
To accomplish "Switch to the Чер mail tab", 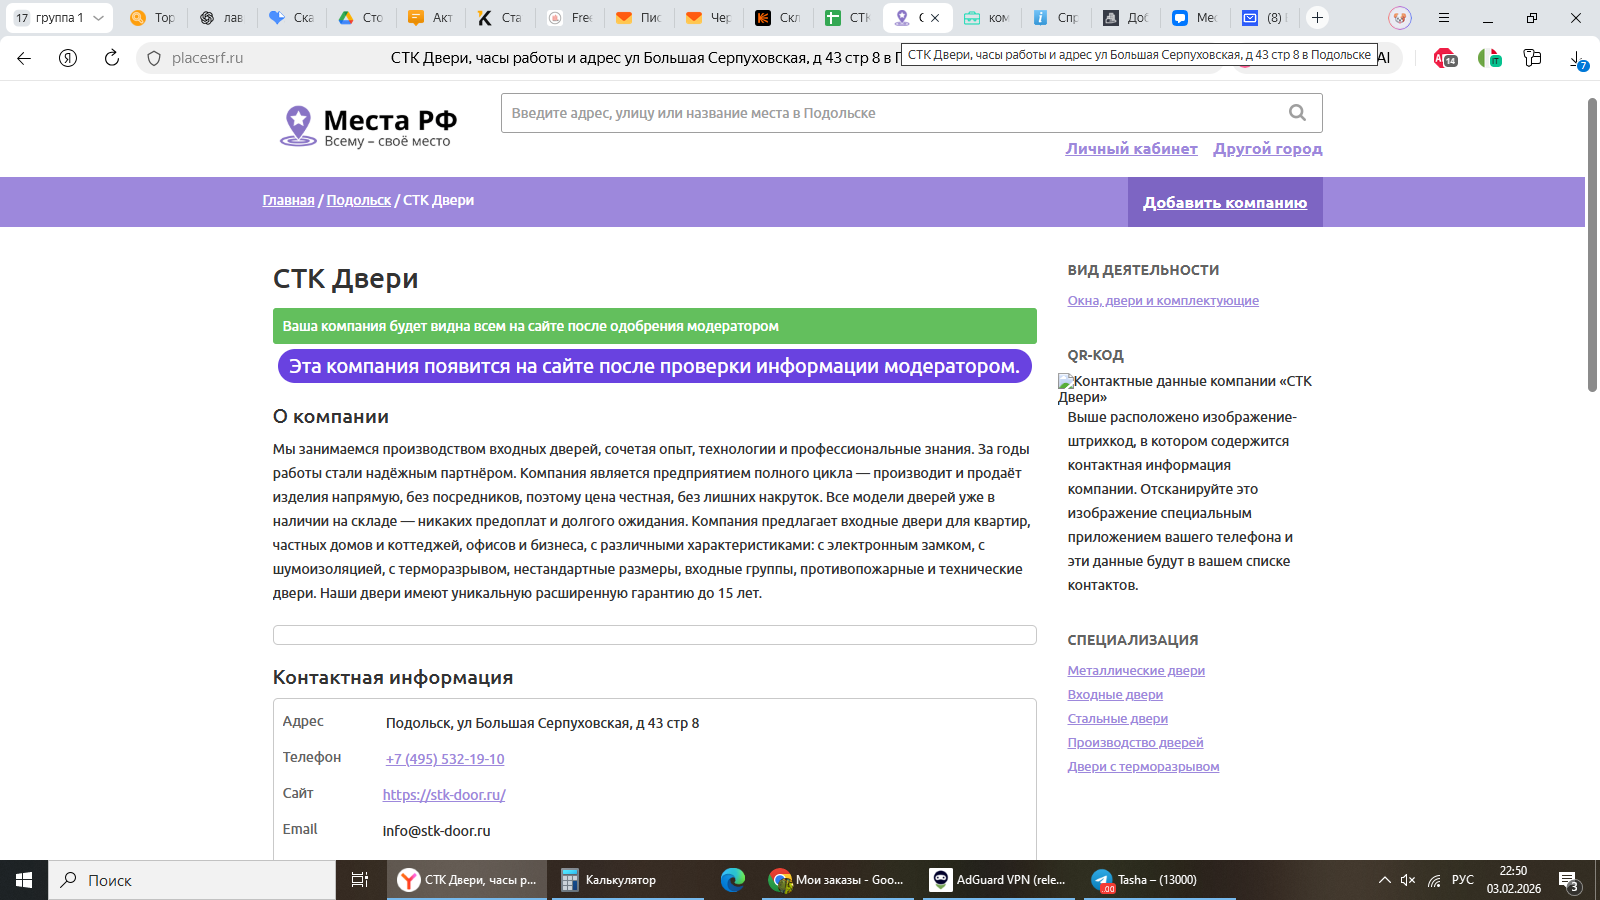I will pos(708,17).
